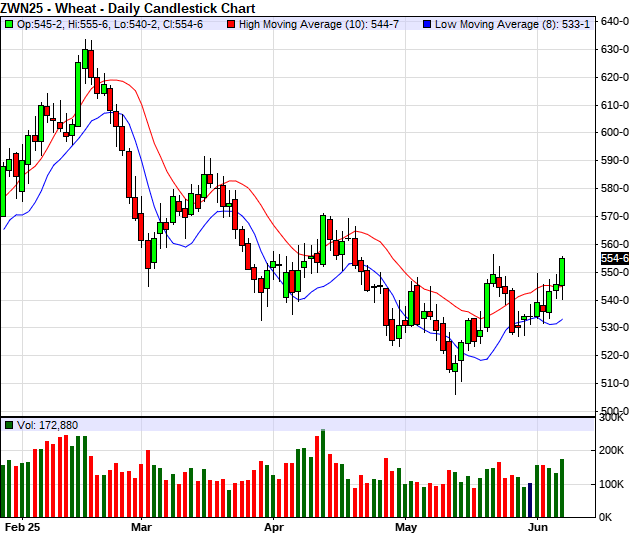
Task: Click the 300K volume axis label
Action: [614, 418]
